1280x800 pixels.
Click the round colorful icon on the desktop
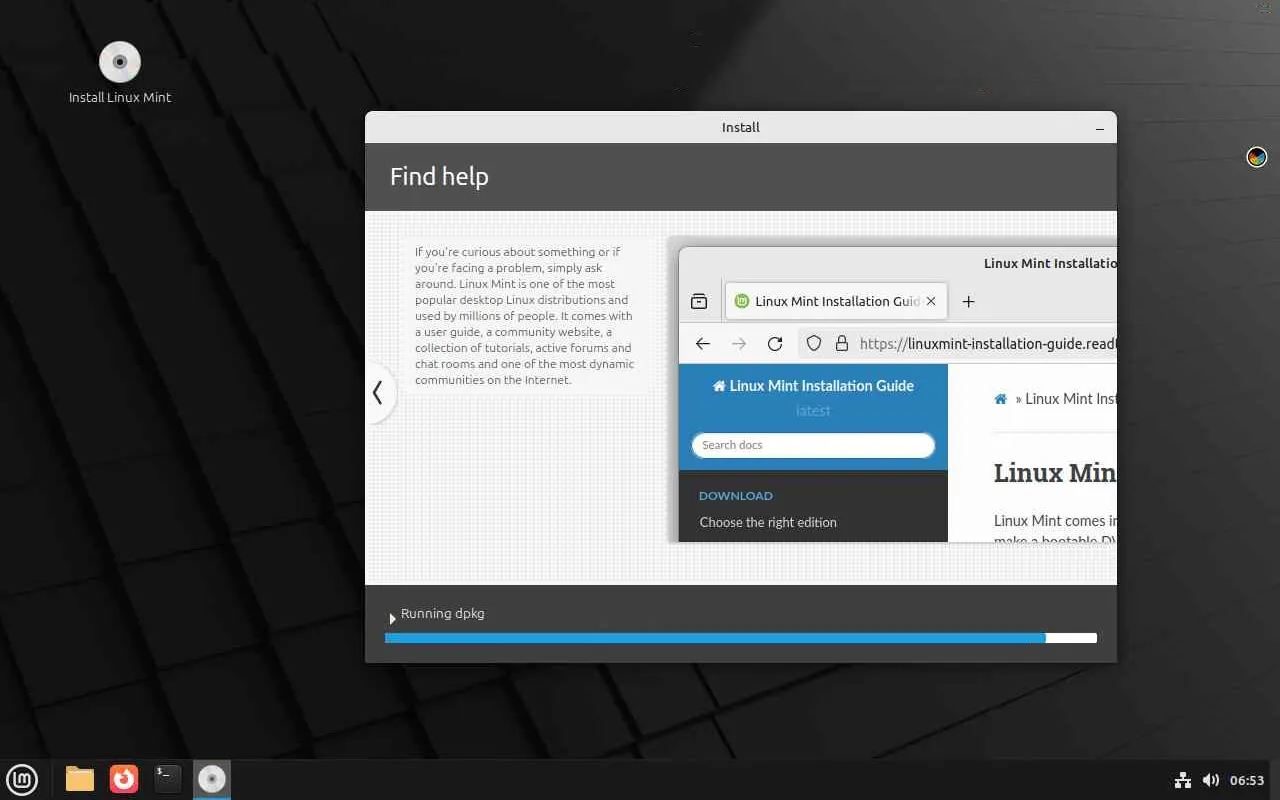(x=1257, y=157)
